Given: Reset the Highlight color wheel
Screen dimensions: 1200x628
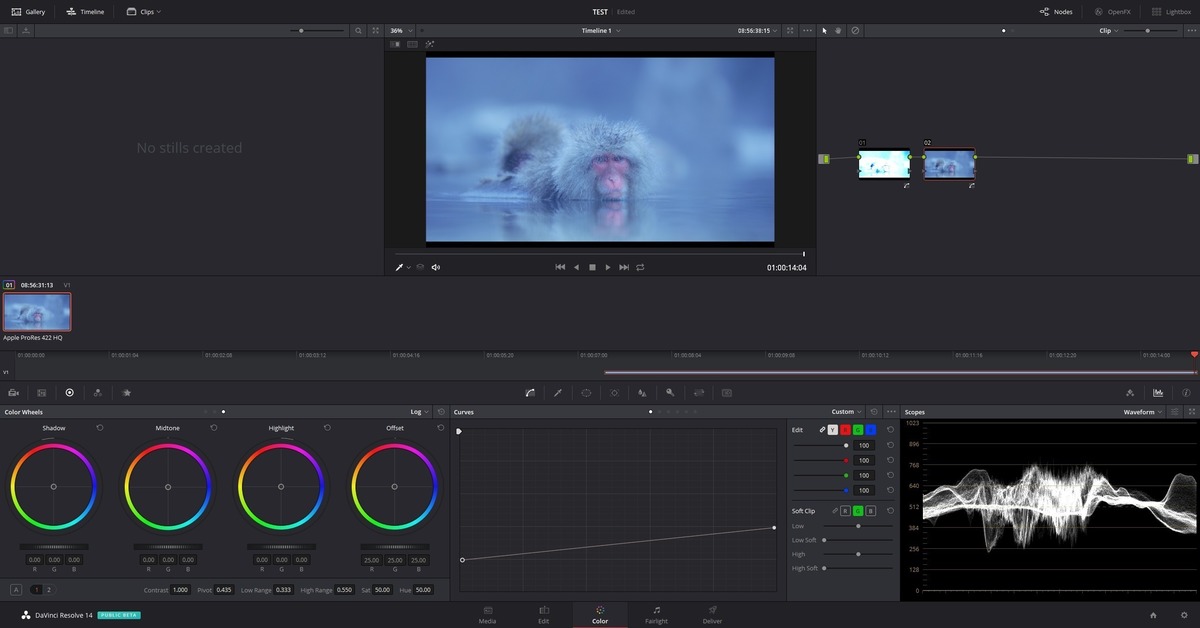Looking at the screenshot, I should (x=328, y=428).
